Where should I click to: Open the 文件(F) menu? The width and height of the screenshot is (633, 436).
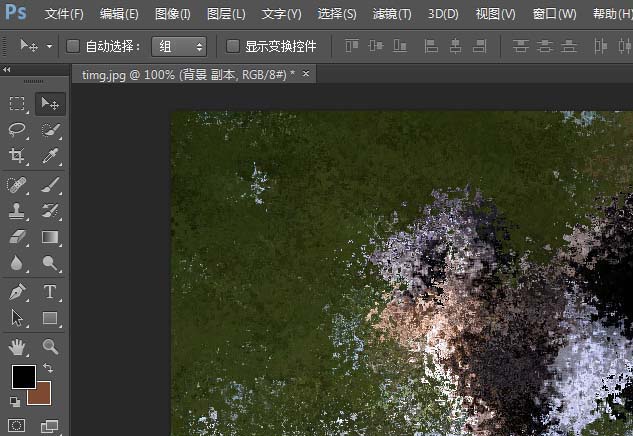64,14
